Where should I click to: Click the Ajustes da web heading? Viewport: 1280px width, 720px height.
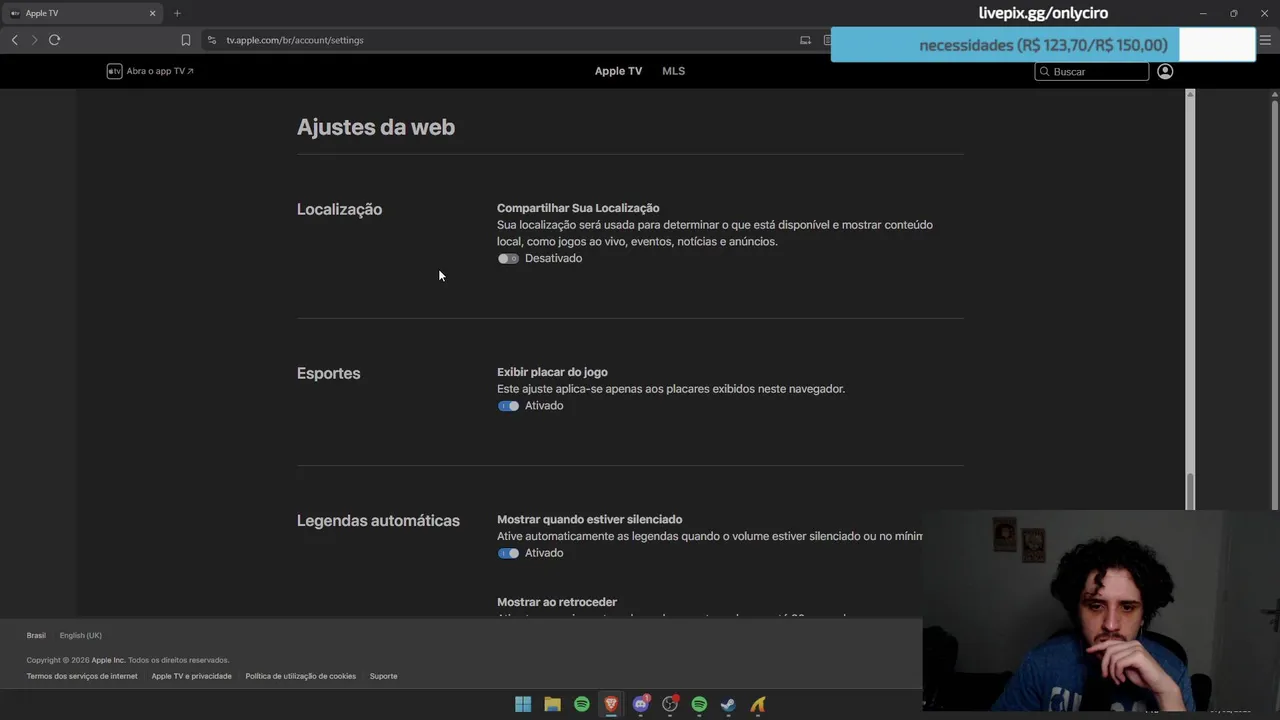(x=375, y=127)
